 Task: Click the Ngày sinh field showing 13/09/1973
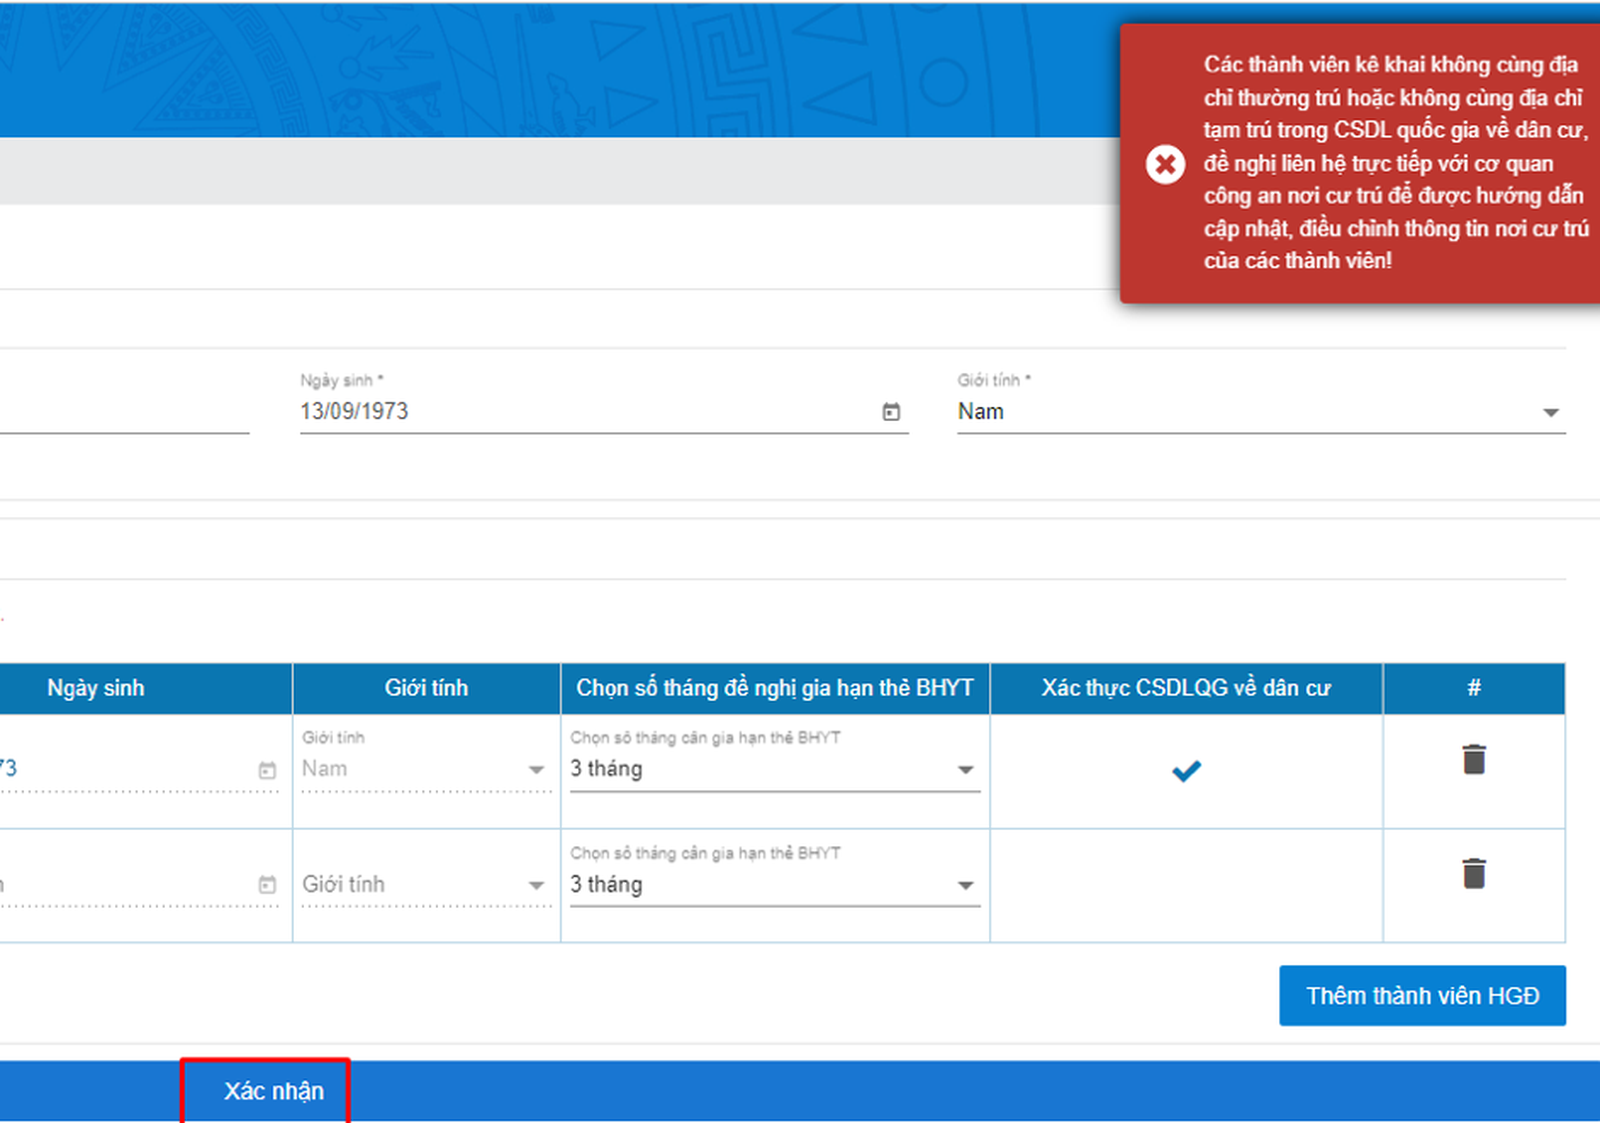pyautogui.click(x=580, y=412)
